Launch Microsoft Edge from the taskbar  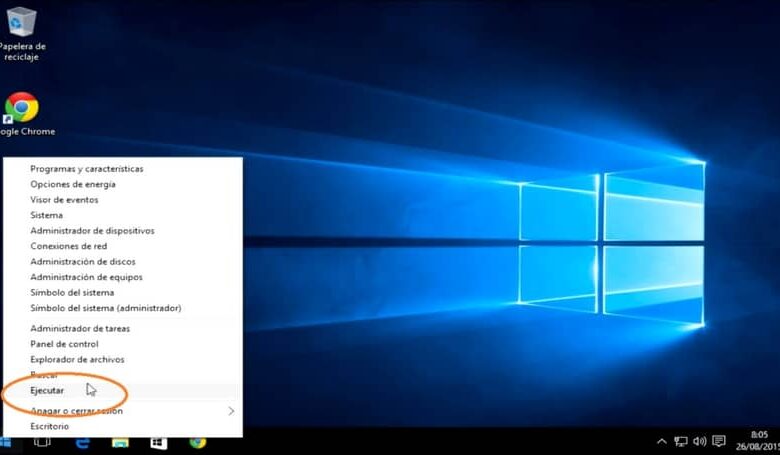point(83,442)
